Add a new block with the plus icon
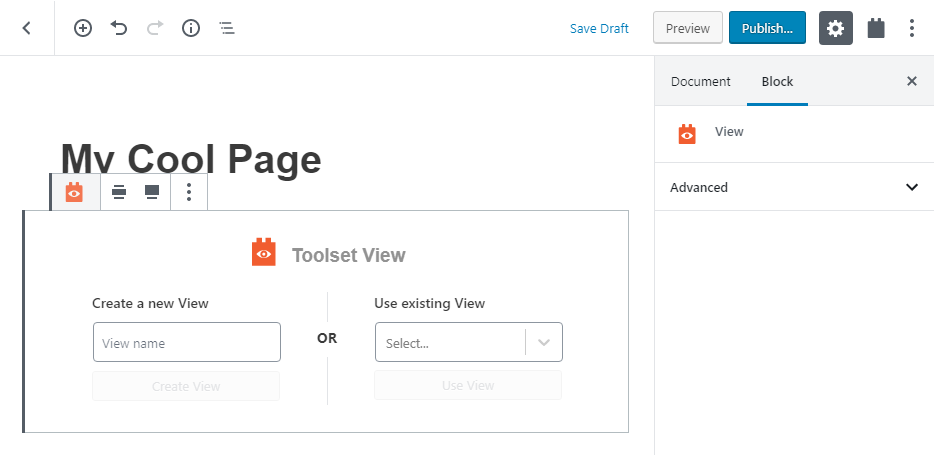The width and height of the screenshot is (934, 455). (83, 28)
